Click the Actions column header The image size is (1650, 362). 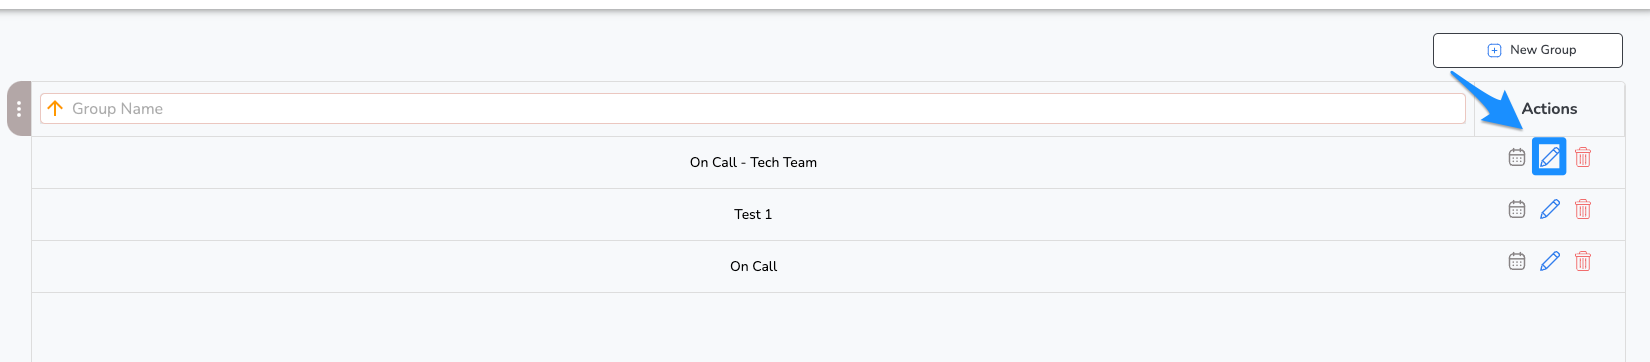(x=1549, y=109)
